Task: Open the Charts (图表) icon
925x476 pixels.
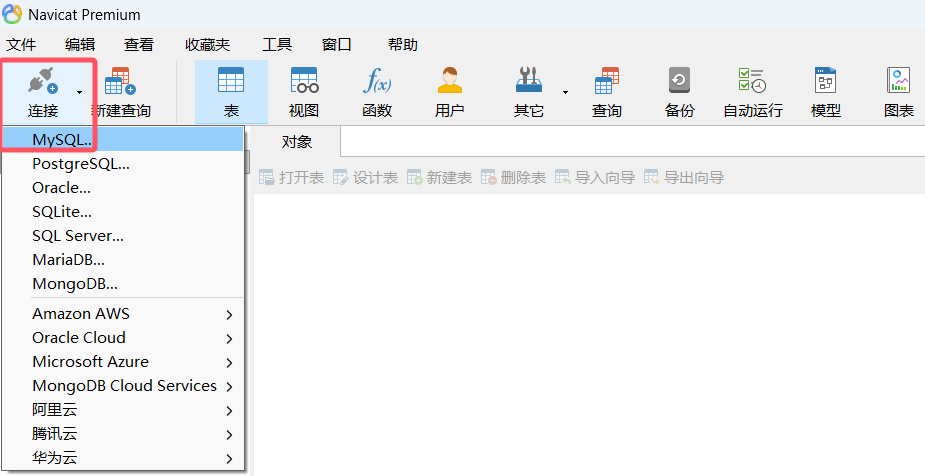Action: point(898,80)
